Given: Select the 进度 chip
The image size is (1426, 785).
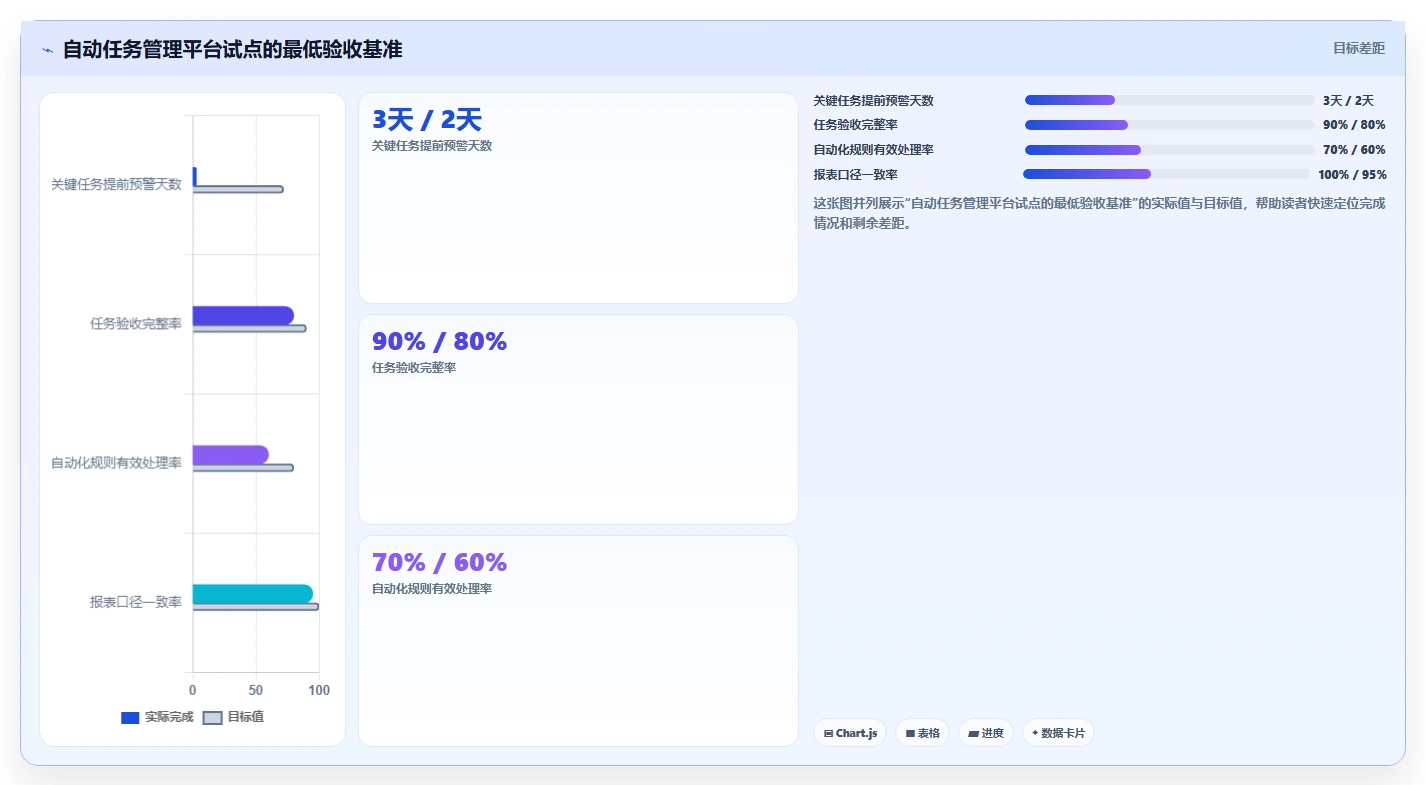Looking at the screenshot, I should [x=986, y=733].
